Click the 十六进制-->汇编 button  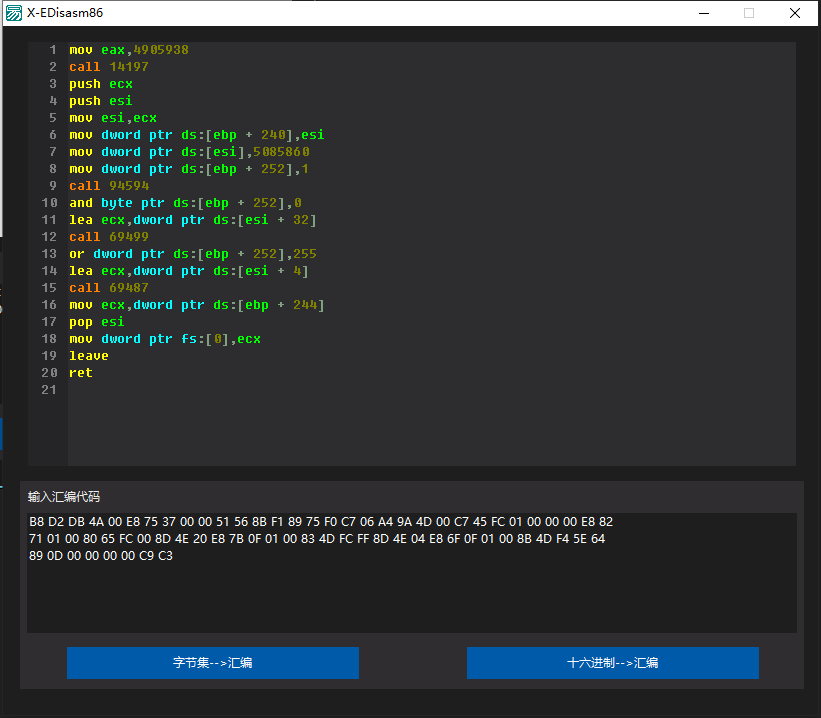pyautogui.click(x=613, y=662)
